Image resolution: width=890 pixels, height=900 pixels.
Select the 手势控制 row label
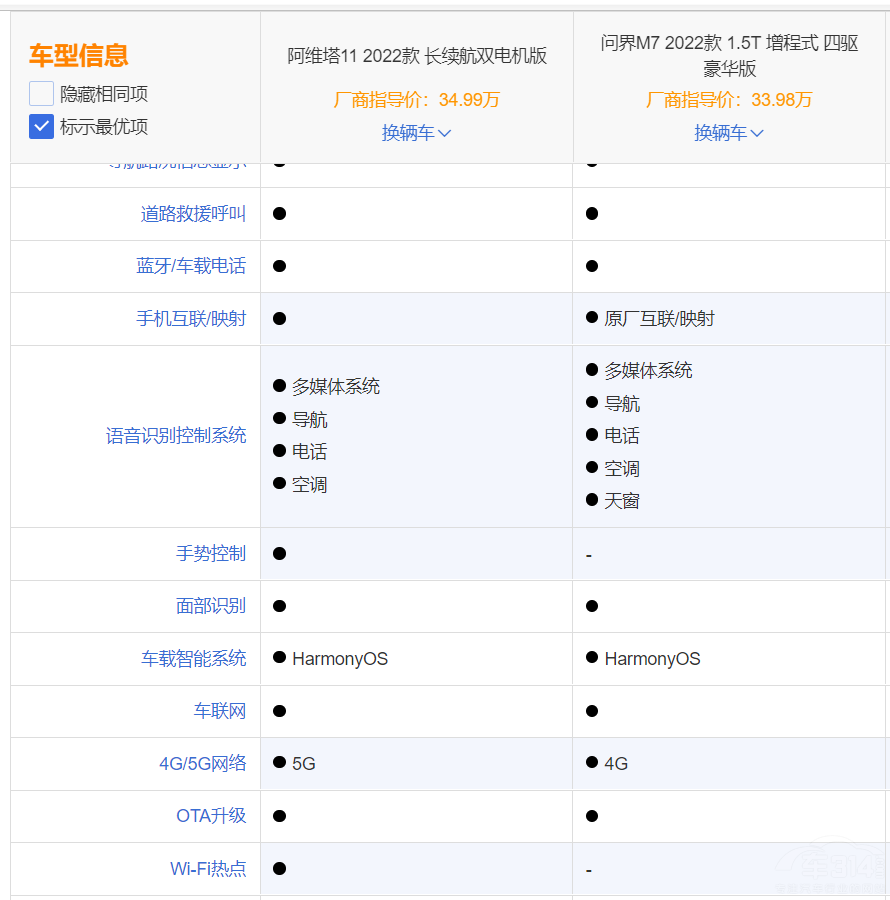click(211, 554)
